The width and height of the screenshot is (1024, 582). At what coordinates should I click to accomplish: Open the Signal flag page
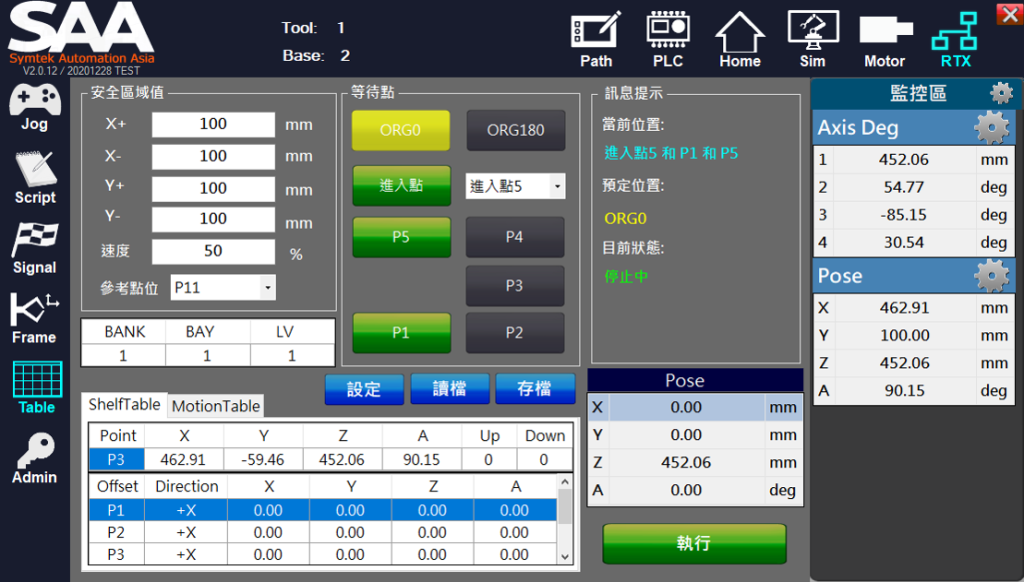pyautogui.click(x=35, y=248)
